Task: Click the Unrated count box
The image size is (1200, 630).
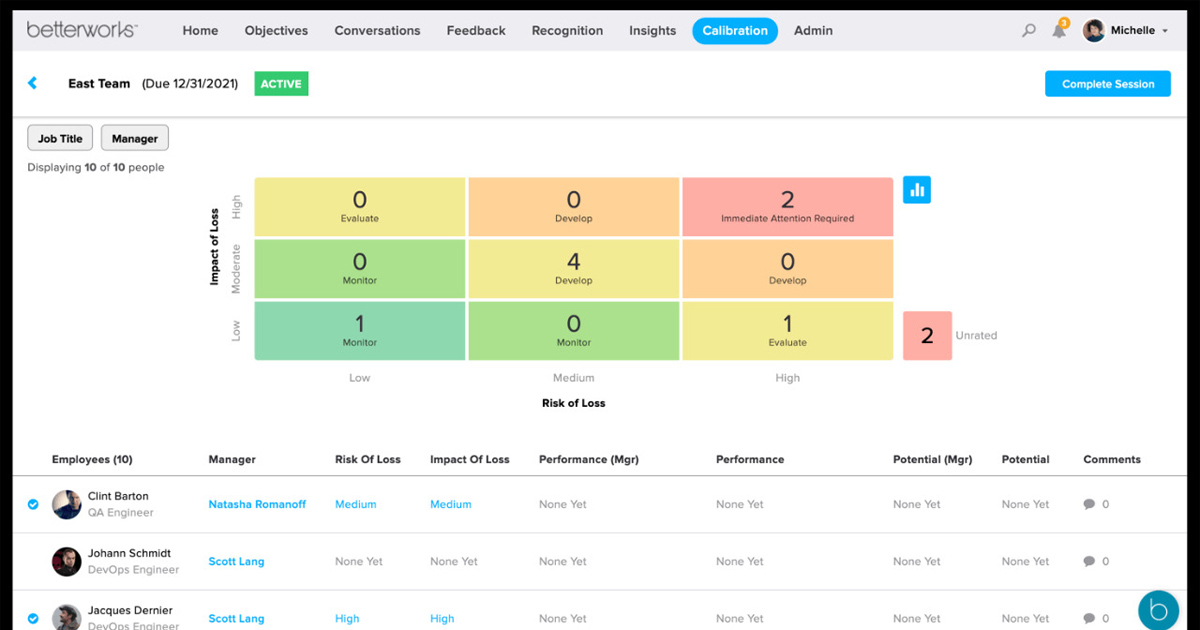Action: tap(927, 336)
